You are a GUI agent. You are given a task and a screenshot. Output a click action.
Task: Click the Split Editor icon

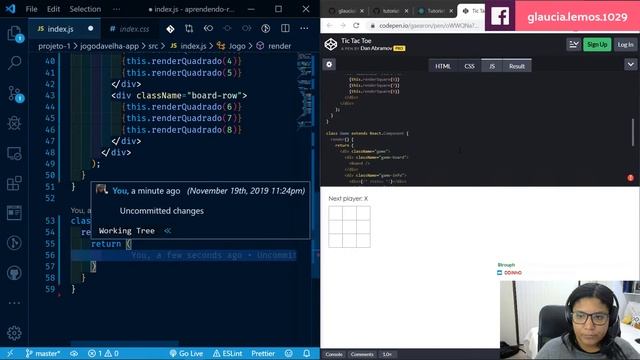[x=285, y=29]
